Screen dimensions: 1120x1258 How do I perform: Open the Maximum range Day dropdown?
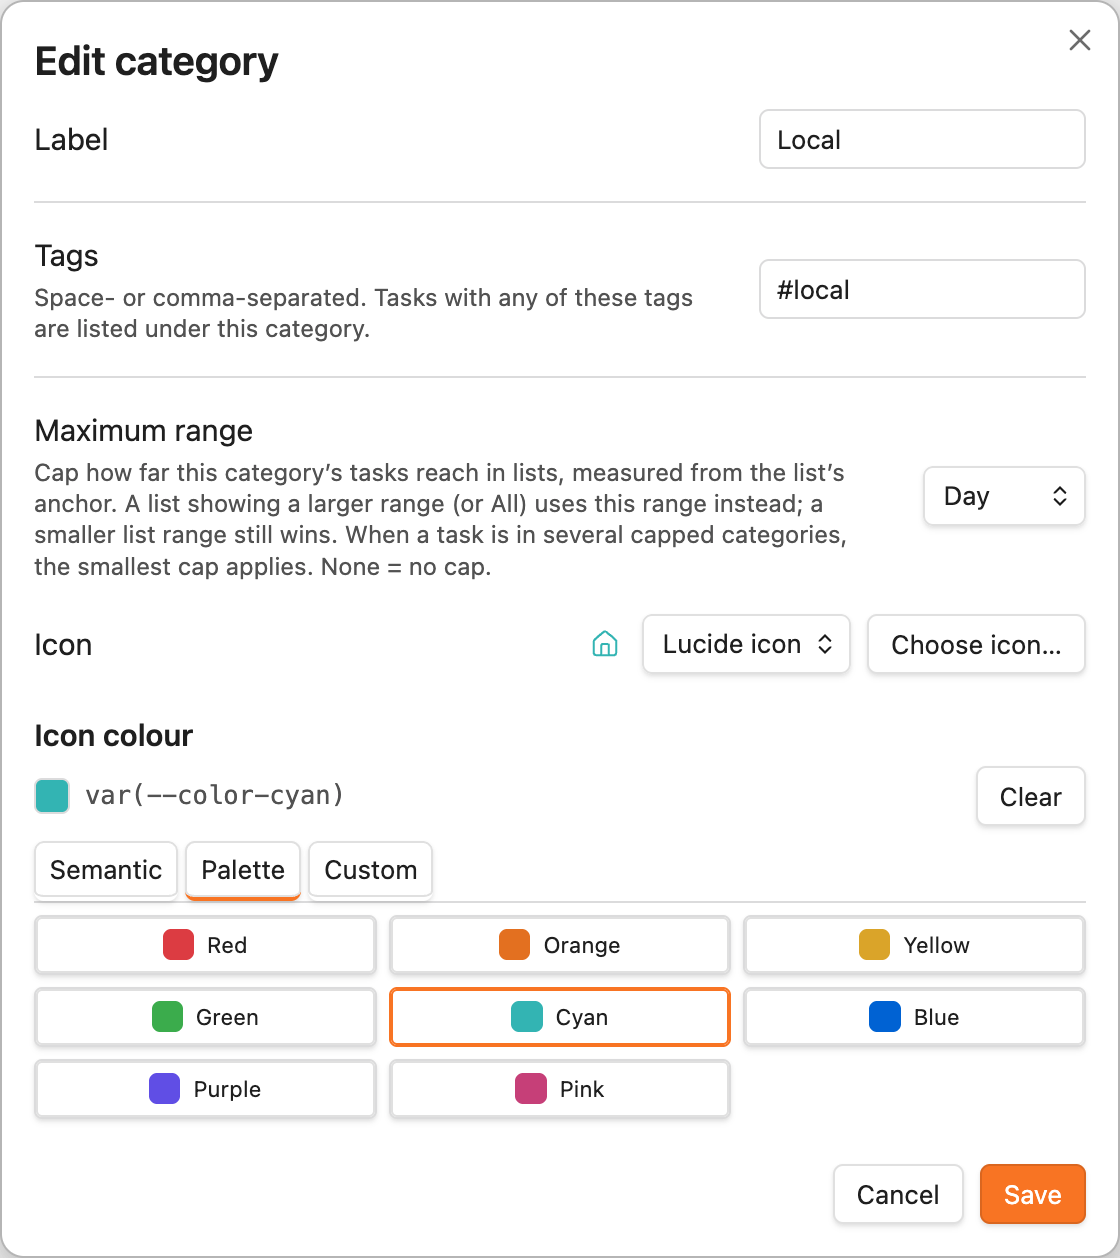[x=1004, y=496]
